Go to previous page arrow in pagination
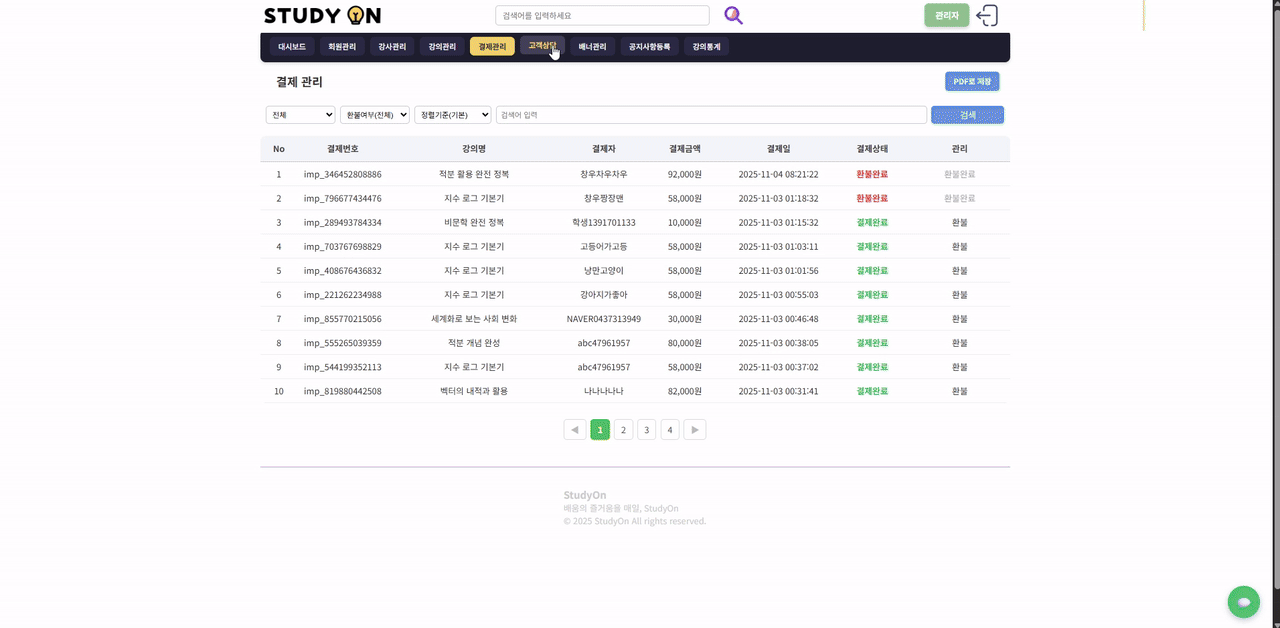 tap(575, 430)
